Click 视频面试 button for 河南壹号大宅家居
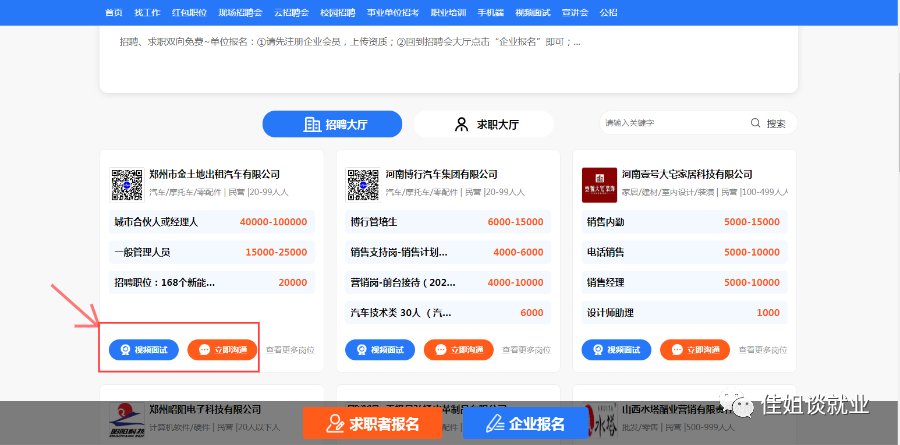Image resolution: width=900 pixels, height=445 pixels. click(617, 350)
